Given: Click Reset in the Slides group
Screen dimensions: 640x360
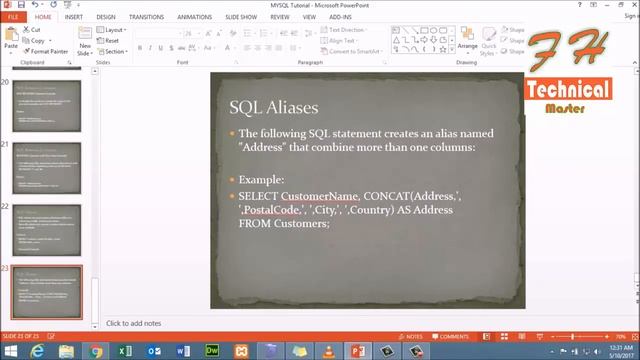Looking at the screenshot, I should click(x=108, y=41).
